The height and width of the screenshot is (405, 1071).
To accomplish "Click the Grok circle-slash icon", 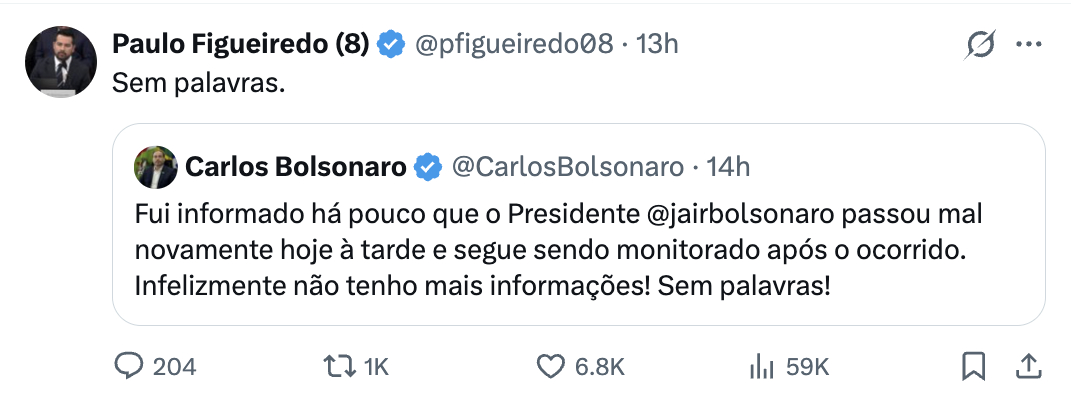I will click(x=980, y=45).
